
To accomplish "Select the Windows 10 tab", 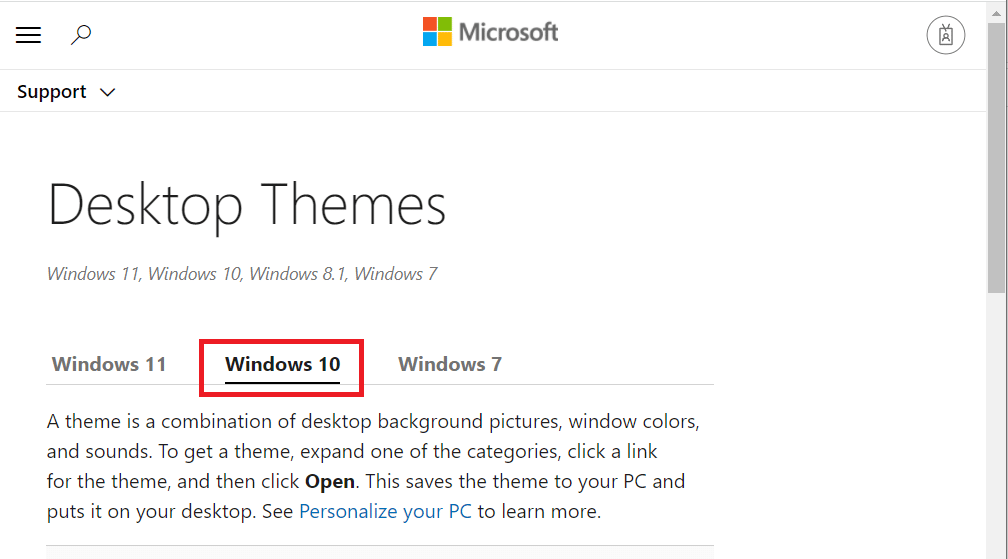I will (282, 364).
